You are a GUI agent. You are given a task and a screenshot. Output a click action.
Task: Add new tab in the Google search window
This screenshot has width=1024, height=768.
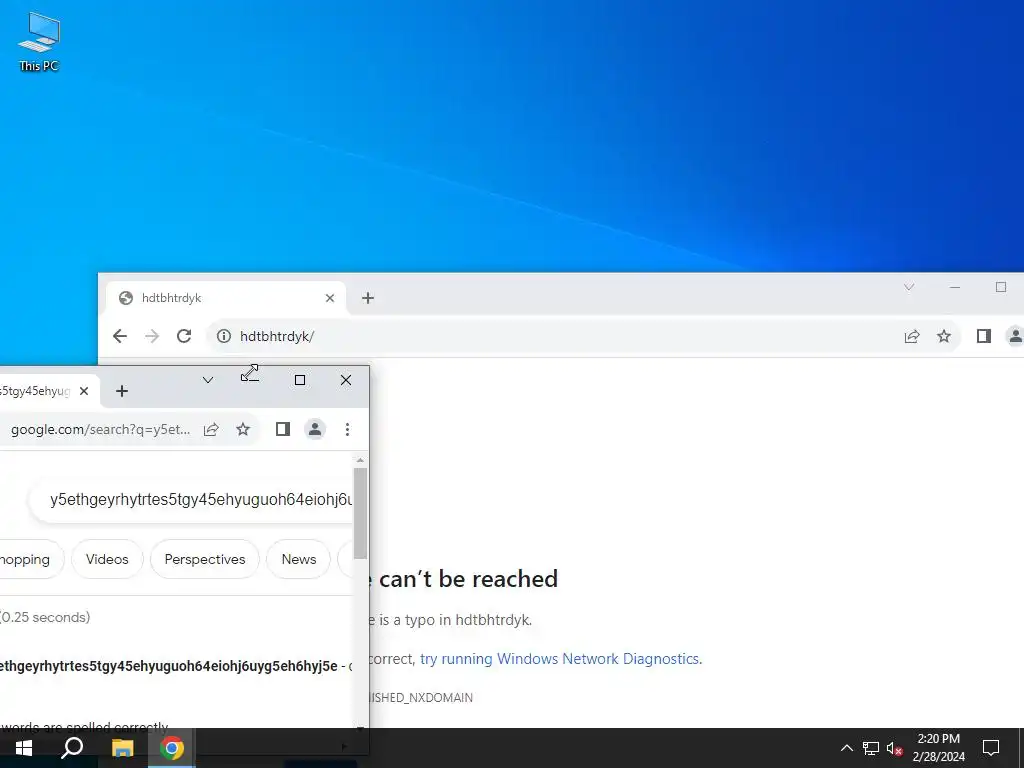point(121,391)
